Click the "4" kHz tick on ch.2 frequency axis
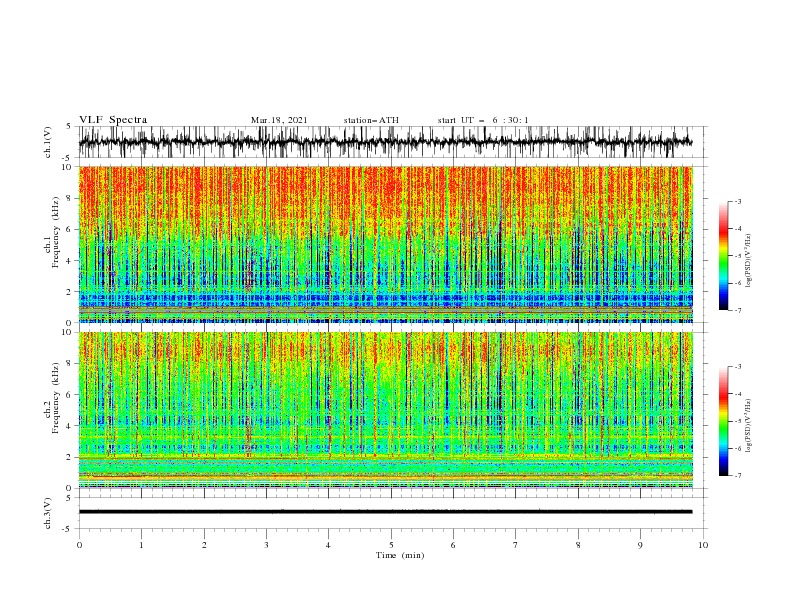 (71, 426)
